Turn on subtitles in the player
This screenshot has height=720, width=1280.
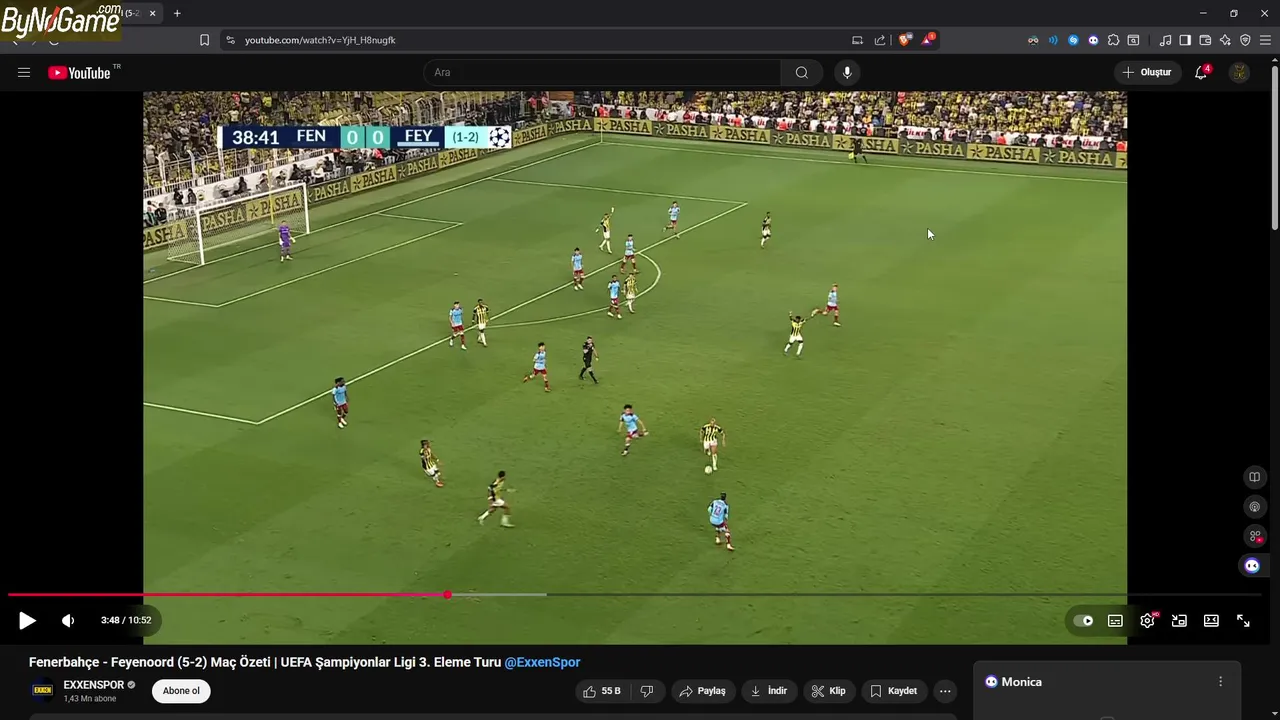[1115, 621]
